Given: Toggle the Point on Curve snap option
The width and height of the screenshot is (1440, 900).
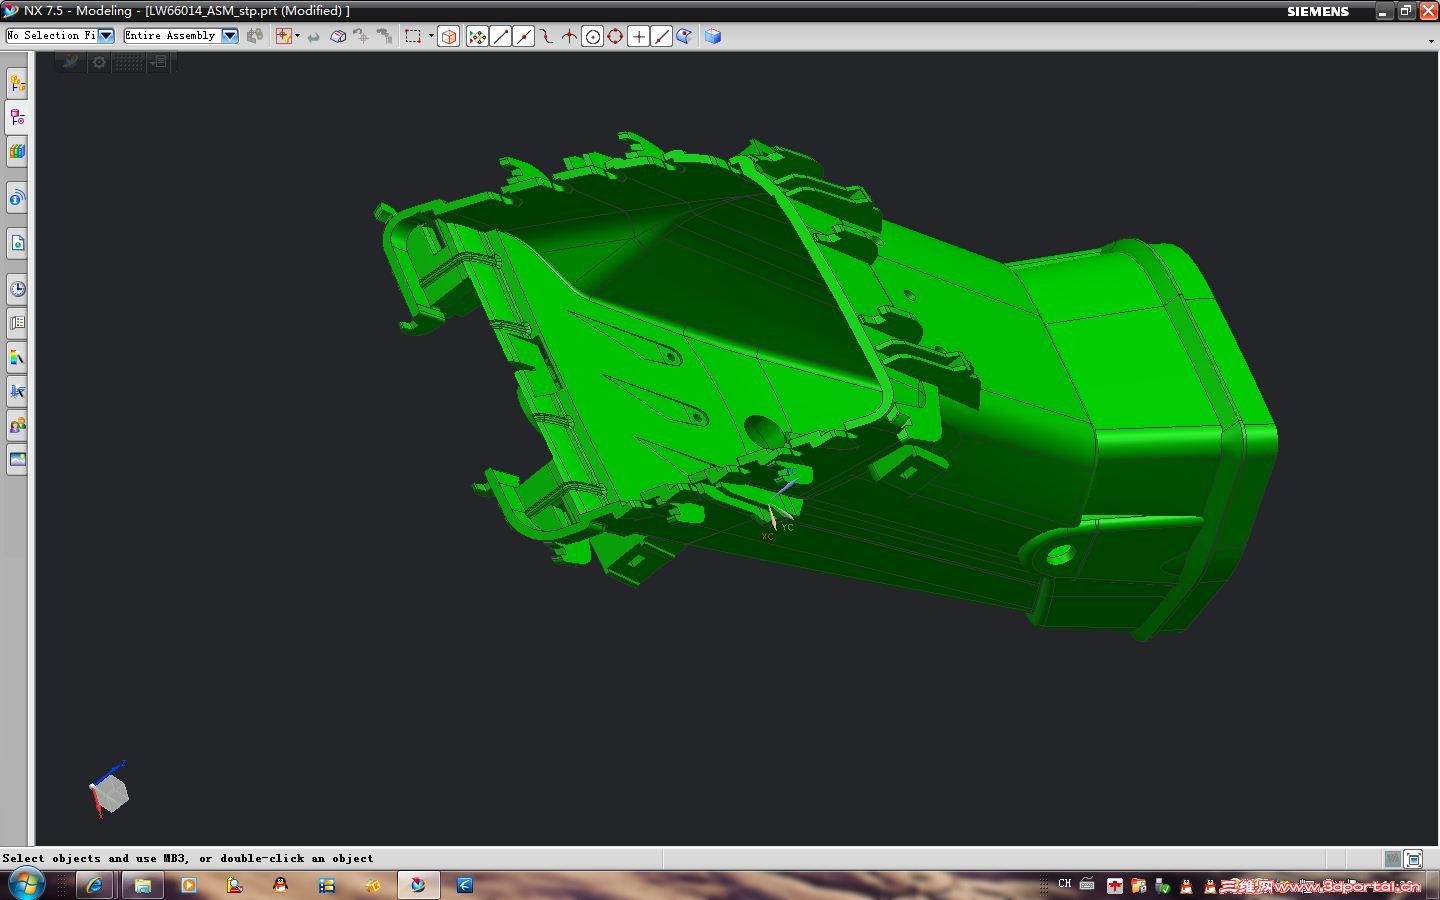Looking at the screenshot, I should click(x=662, y=37).
